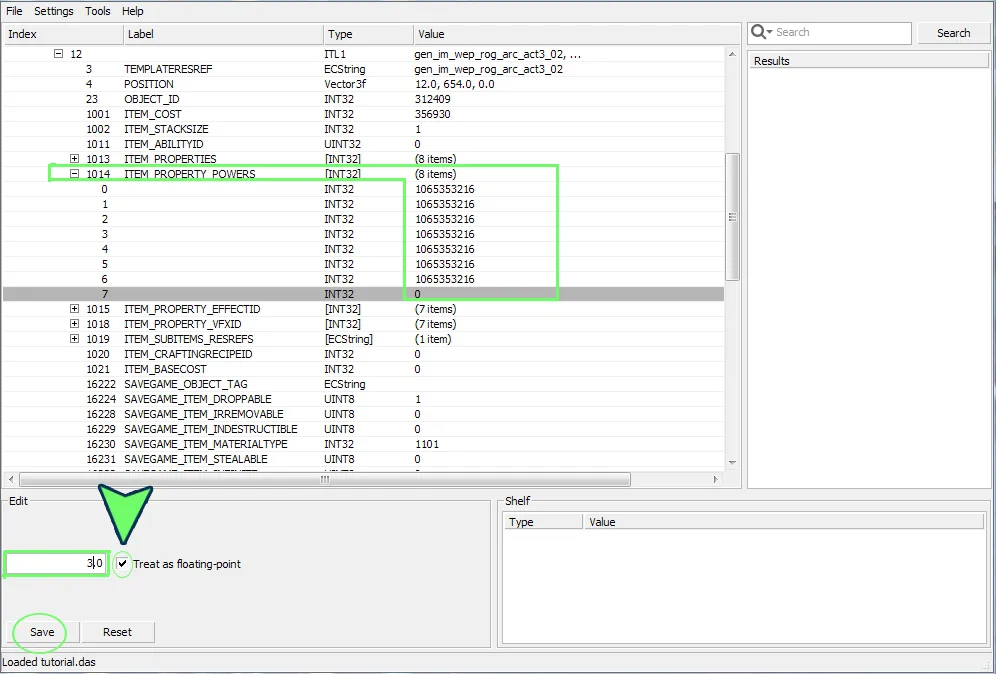
Task: Select the ITEM_COST row
Action: (x=152, y=114)
